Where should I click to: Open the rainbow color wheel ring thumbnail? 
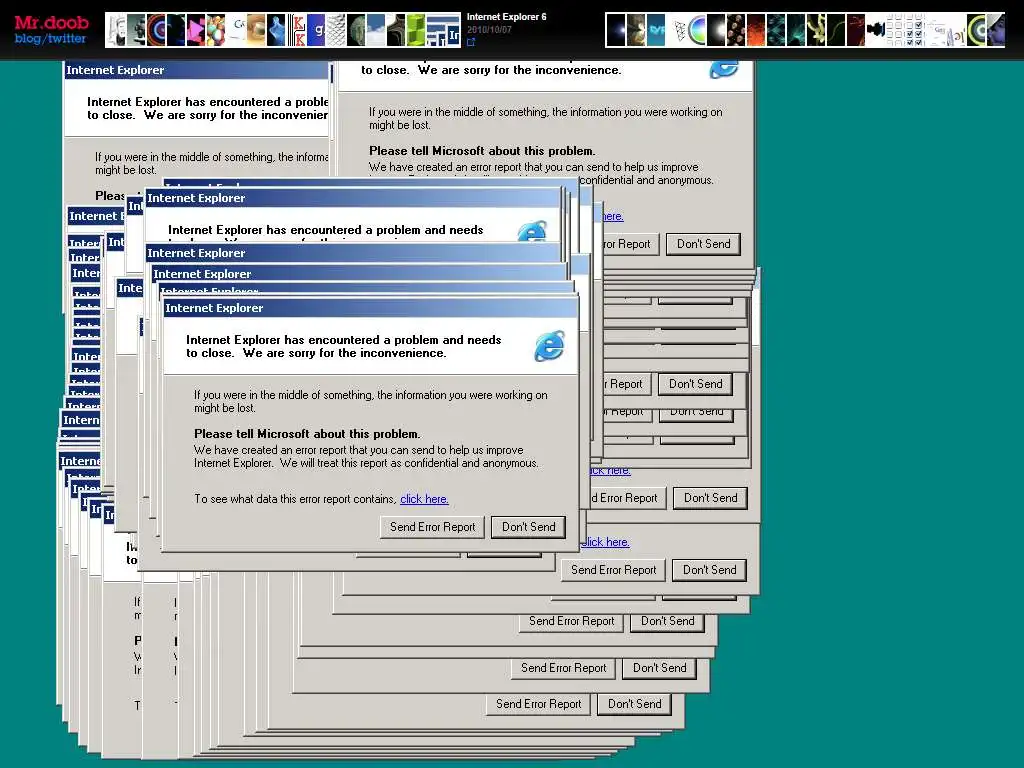click(x=697, y=30)
